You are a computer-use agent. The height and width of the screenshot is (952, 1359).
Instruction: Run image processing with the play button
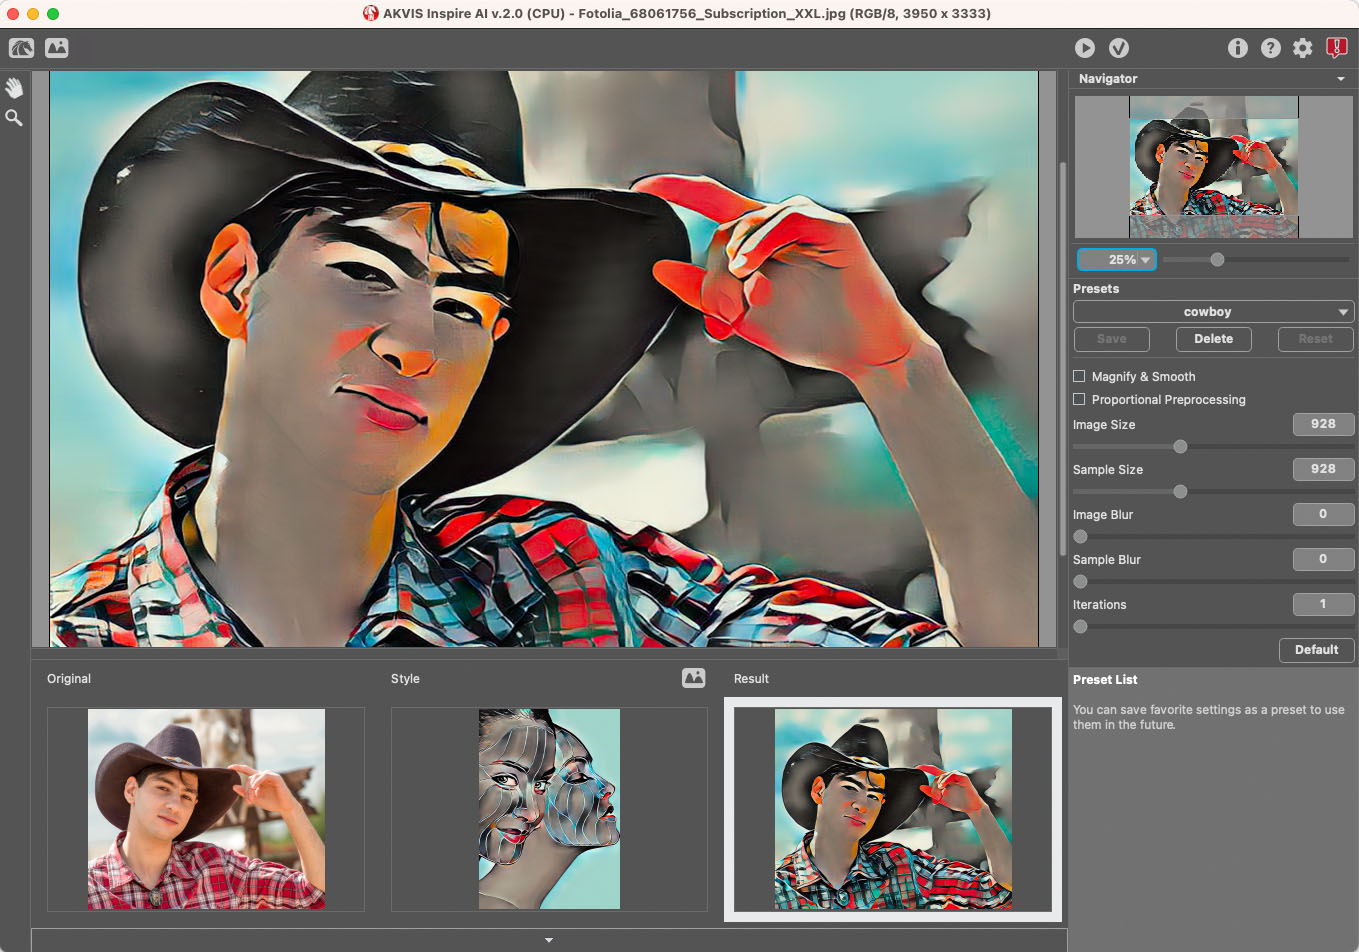tap(1085, 48)
